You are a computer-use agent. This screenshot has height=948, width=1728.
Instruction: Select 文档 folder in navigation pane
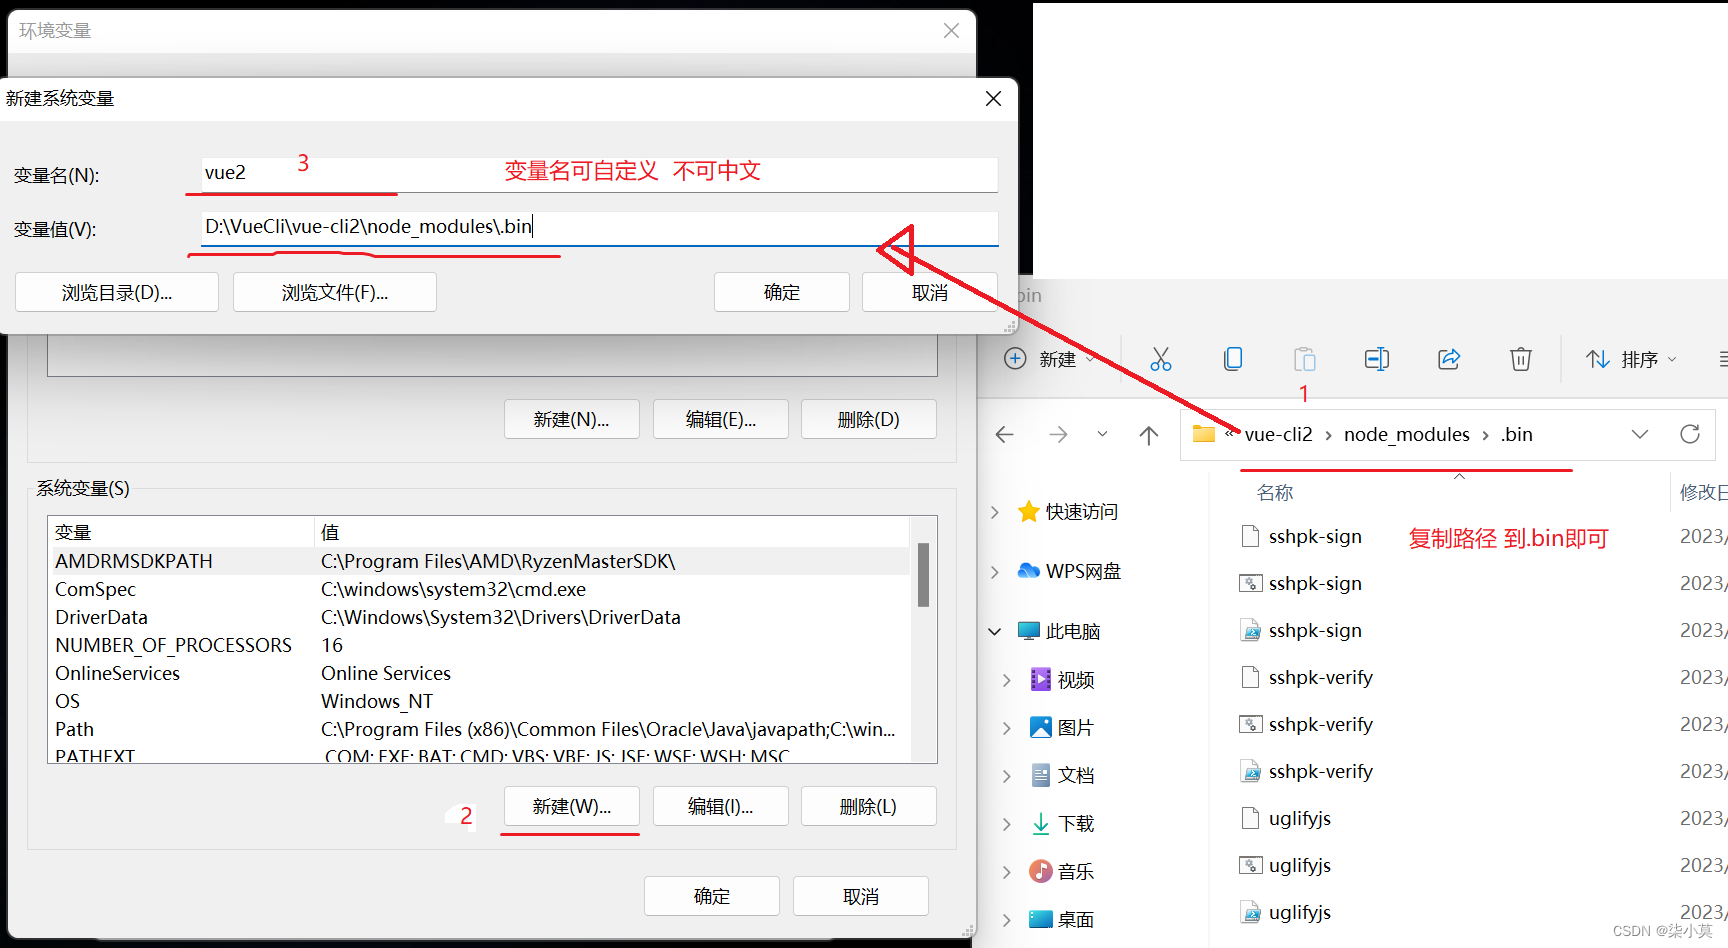coord(1062,776)
